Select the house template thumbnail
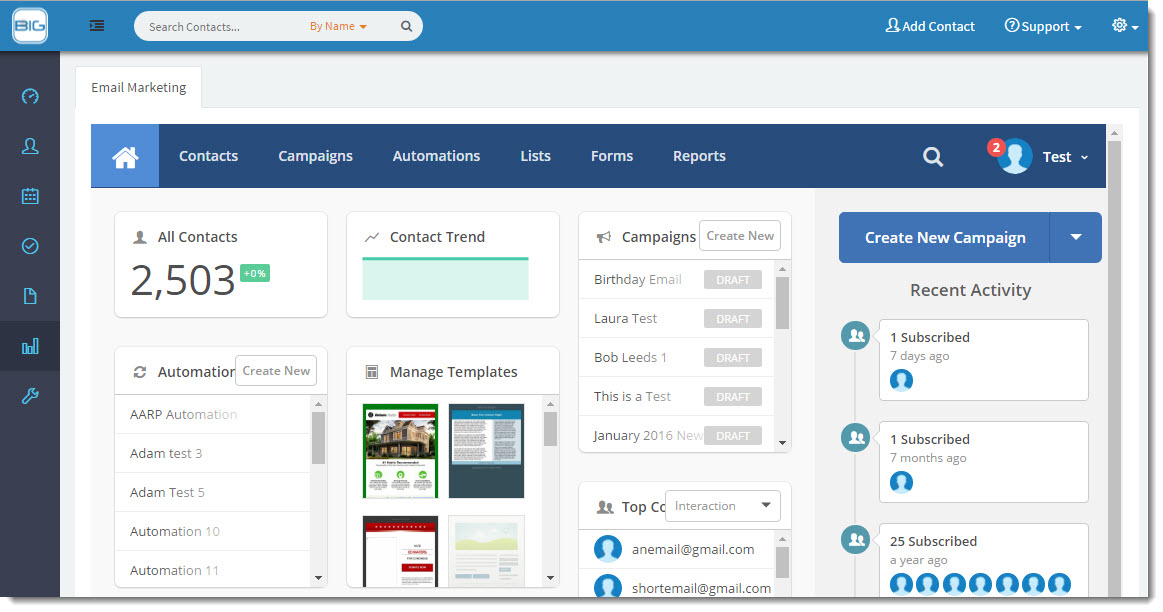Viewport: 1163px width, 612px height. pos(401,451)
